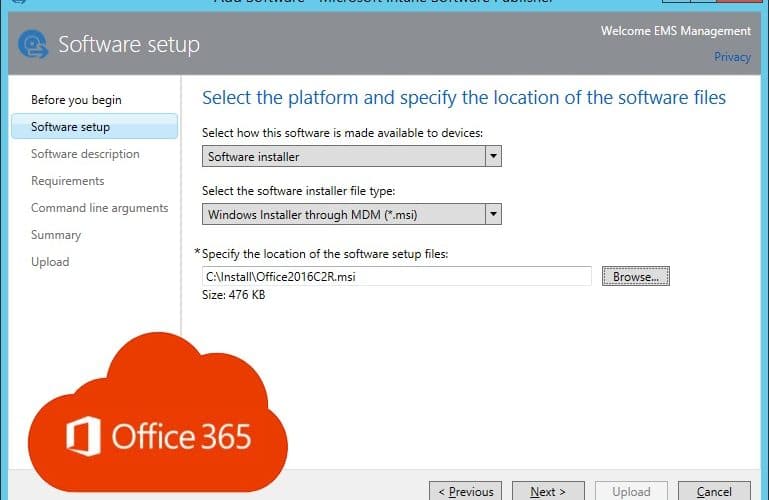Click the Software setup globe icon in header
This screenshot has width=769, height=500.
click(x=33, y=45)
